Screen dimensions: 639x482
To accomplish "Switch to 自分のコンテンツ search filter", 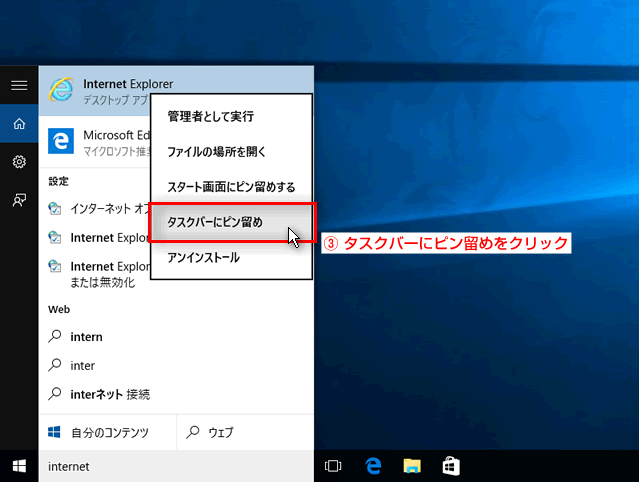I will tap(108, 432).
